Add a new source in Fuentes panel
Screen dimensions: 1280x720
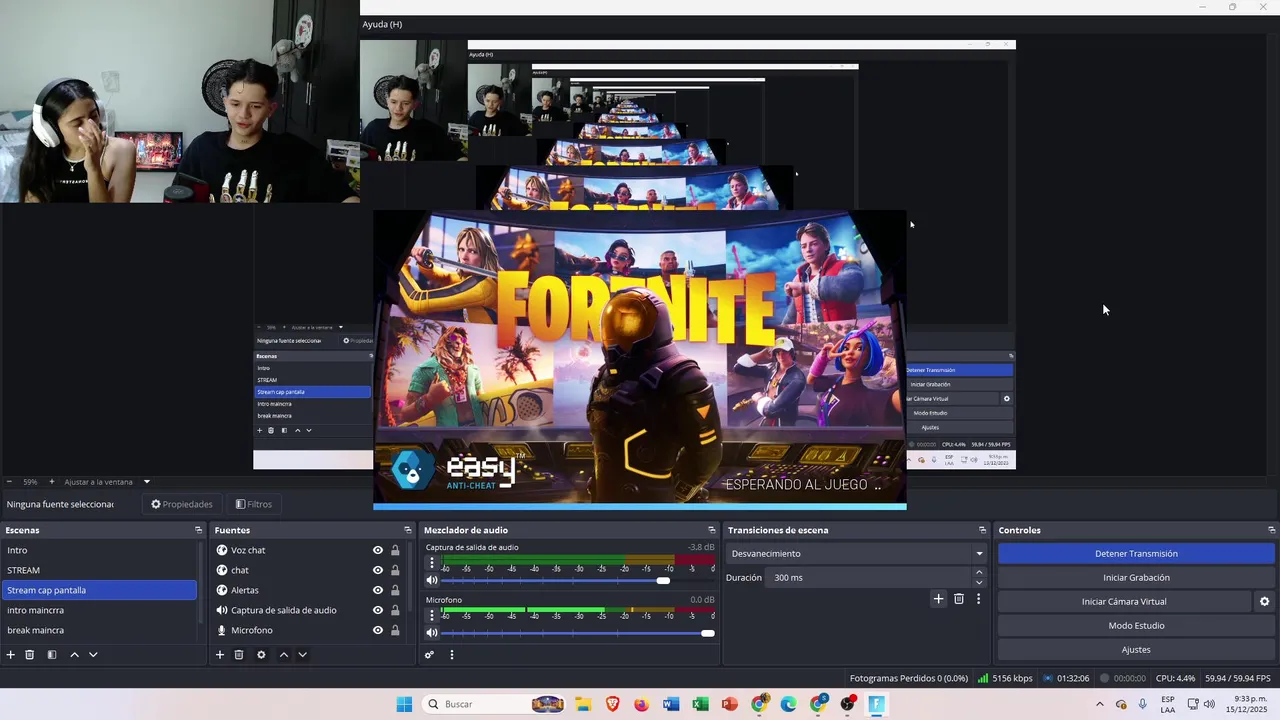[220, 655]
